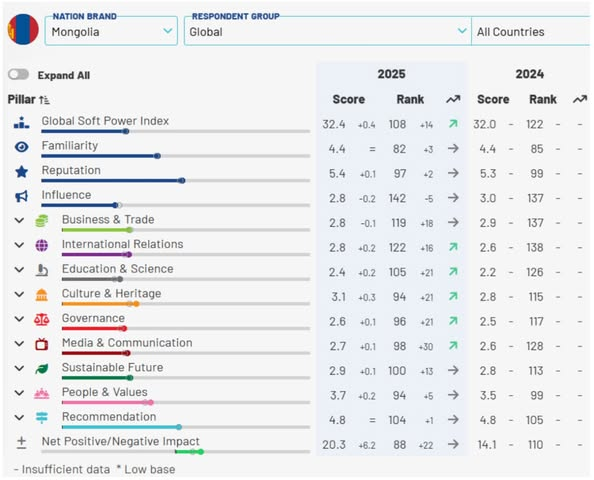
Task: Click the 2024 trend arrow column header icon
Action: [580, 99]
